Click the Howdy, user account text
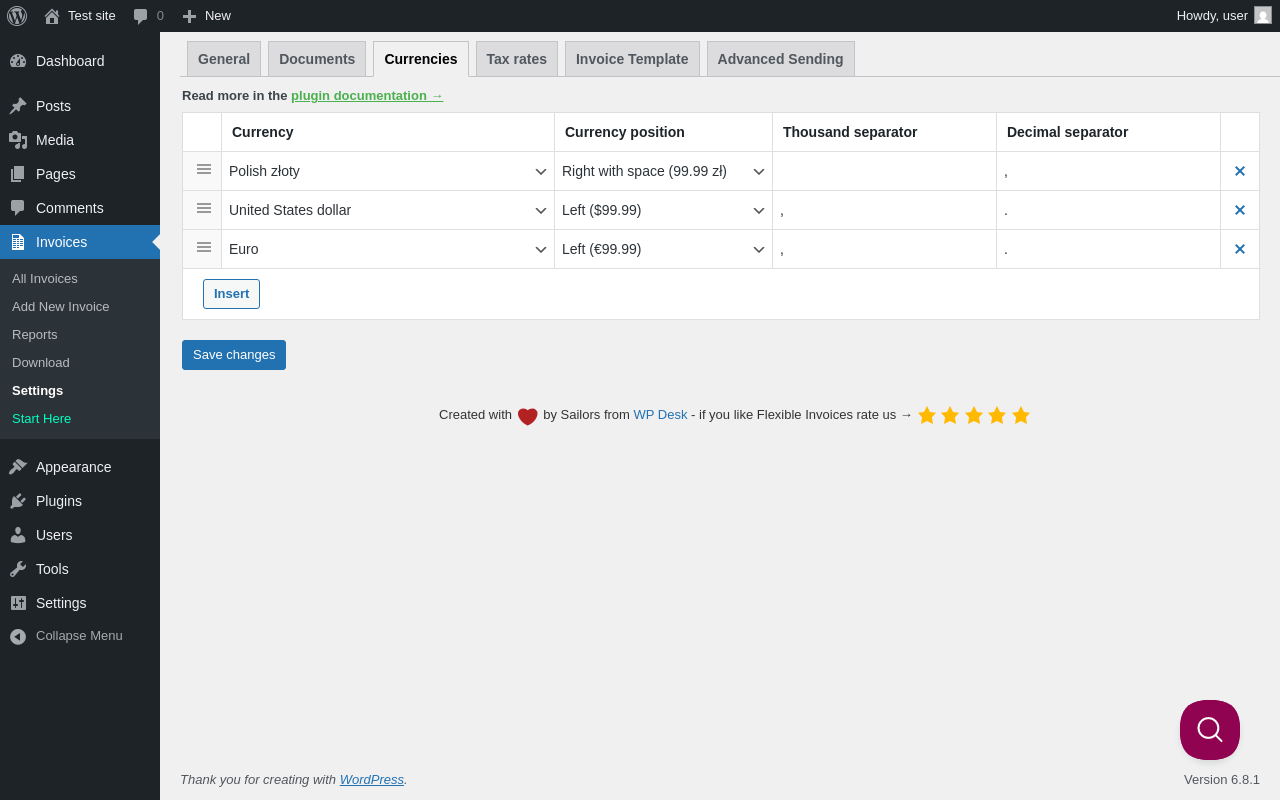 pos(1212,15)
